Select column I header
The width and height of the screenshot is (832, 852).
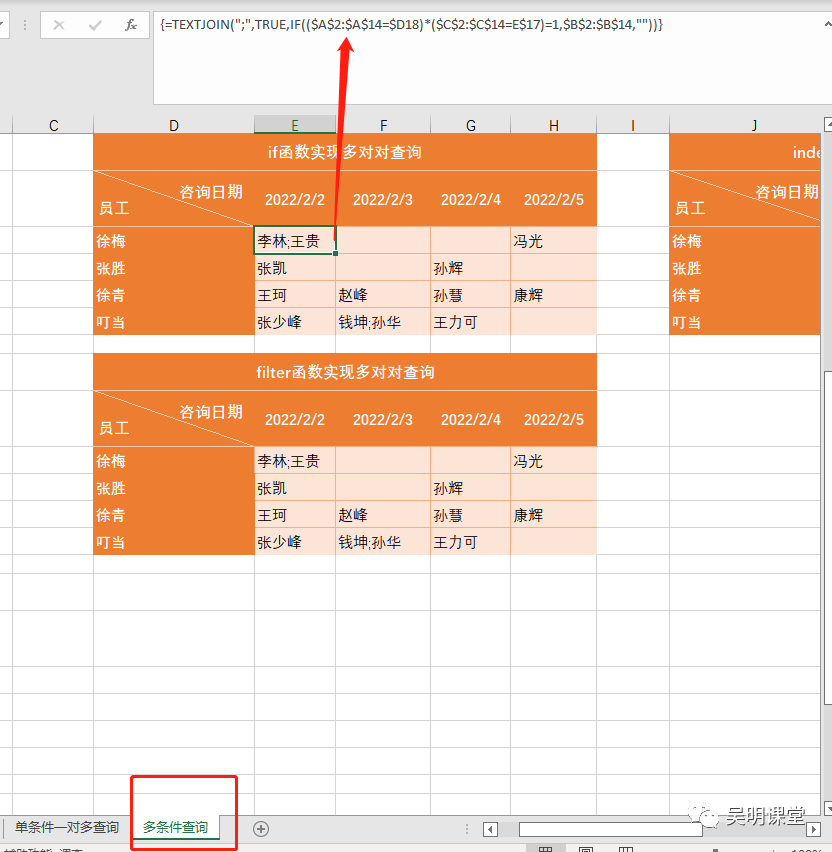coord(633,126)
